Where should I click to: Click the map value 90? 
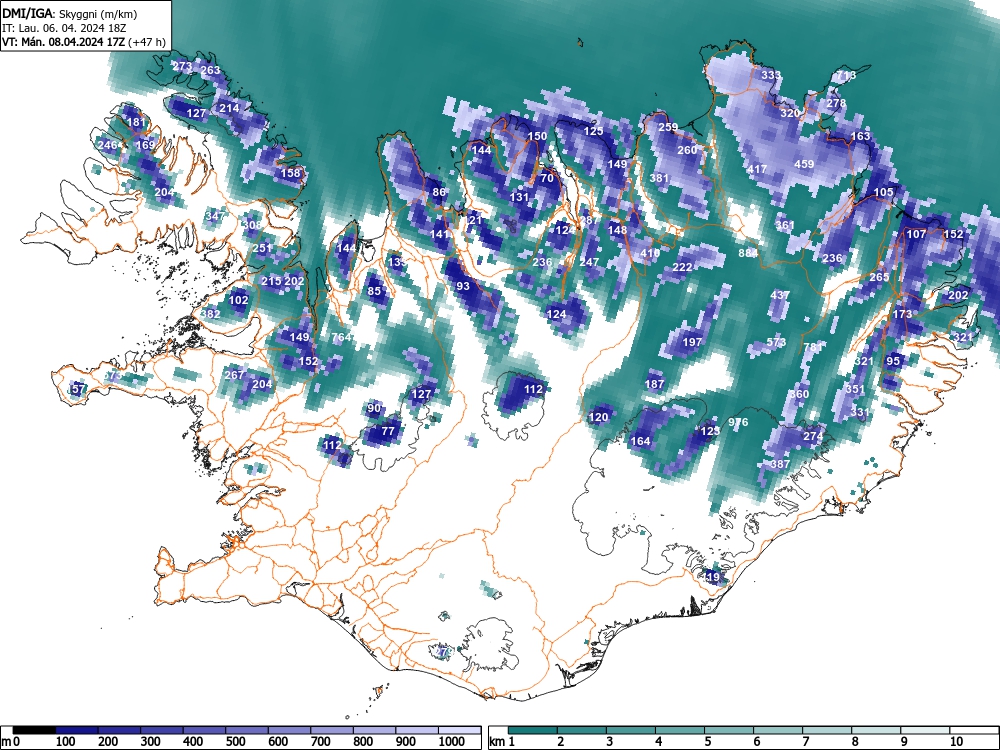point(374,408)
